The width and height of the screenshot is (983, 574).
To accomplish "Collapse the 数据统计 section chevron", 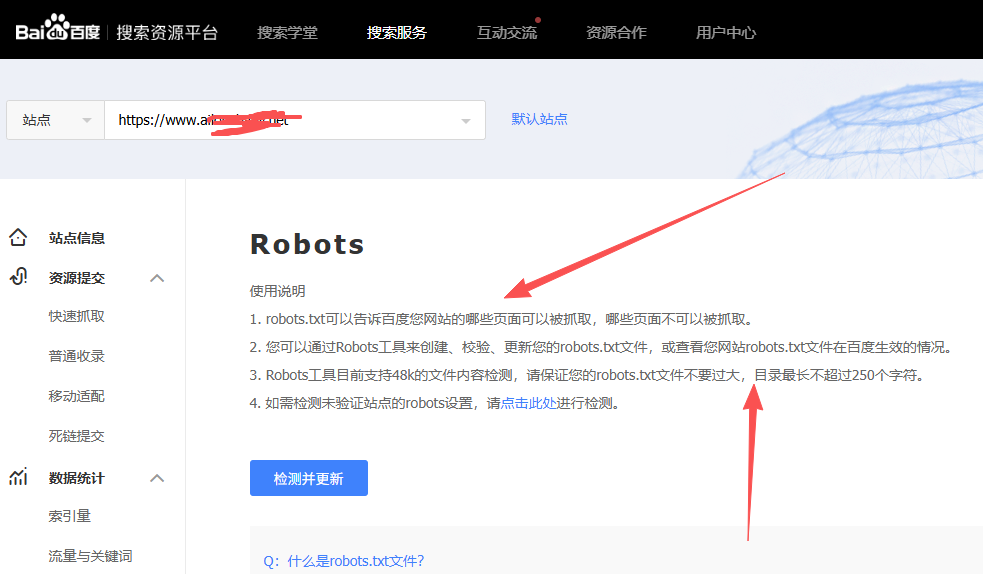I will pos(157,478).
